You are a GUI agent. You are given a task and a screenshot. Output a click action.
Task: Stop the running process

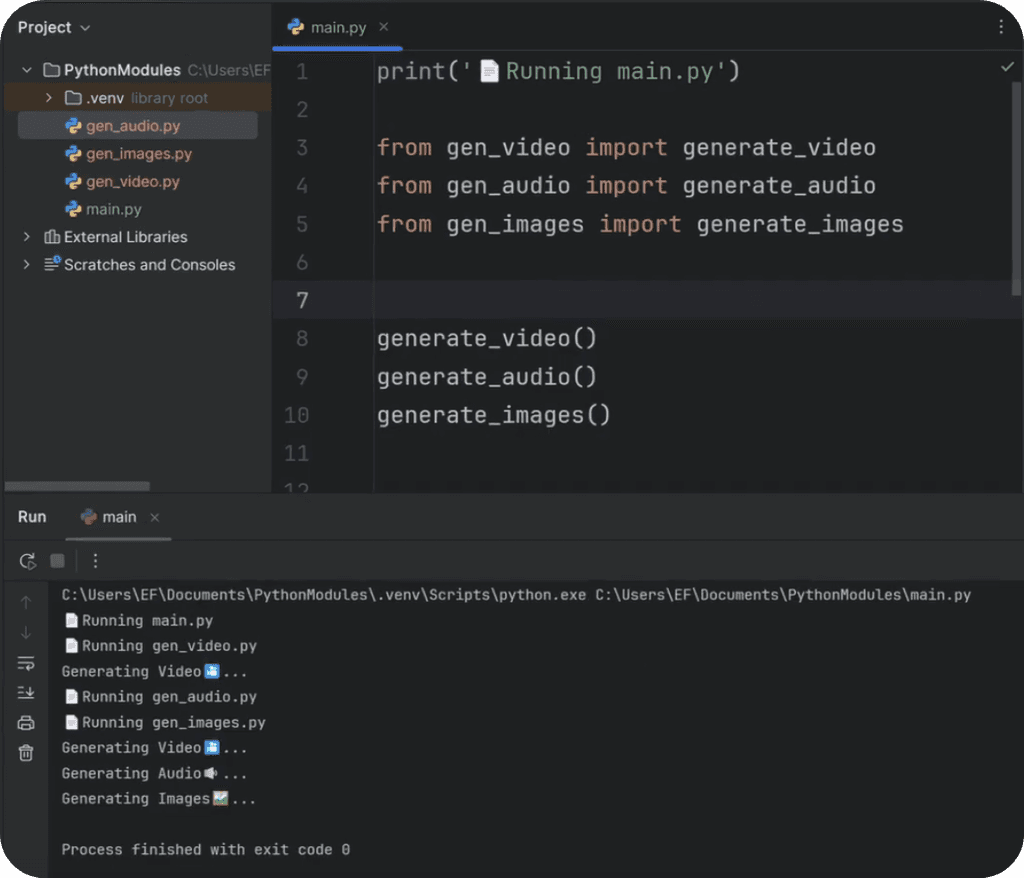(x=57, y=561)
